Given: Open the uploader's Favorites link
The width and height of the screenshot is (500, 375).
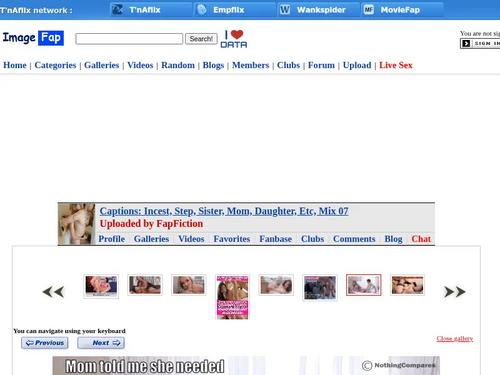Looking at the screenshot, I should point(232,239).
